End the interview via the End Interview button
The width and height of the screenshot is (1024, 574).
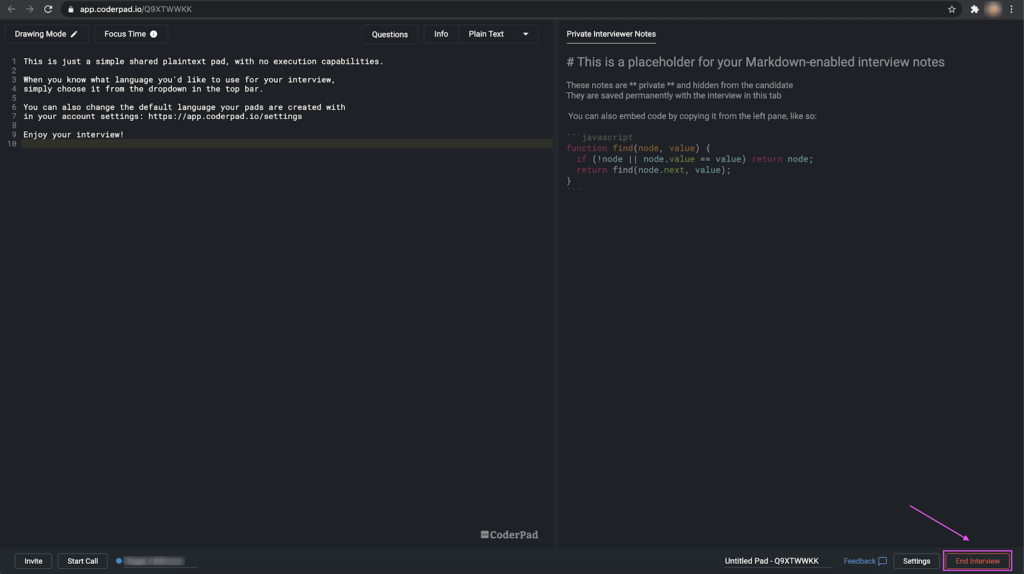[977, 561]
